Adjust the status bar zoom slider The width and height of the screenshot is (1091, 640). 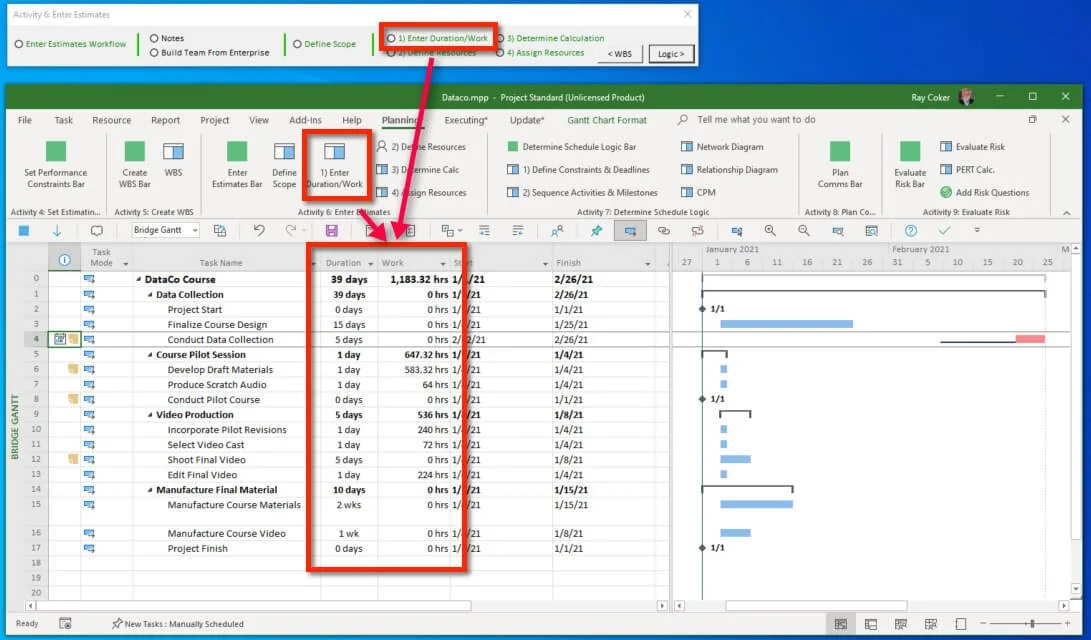click(1033, 624)
